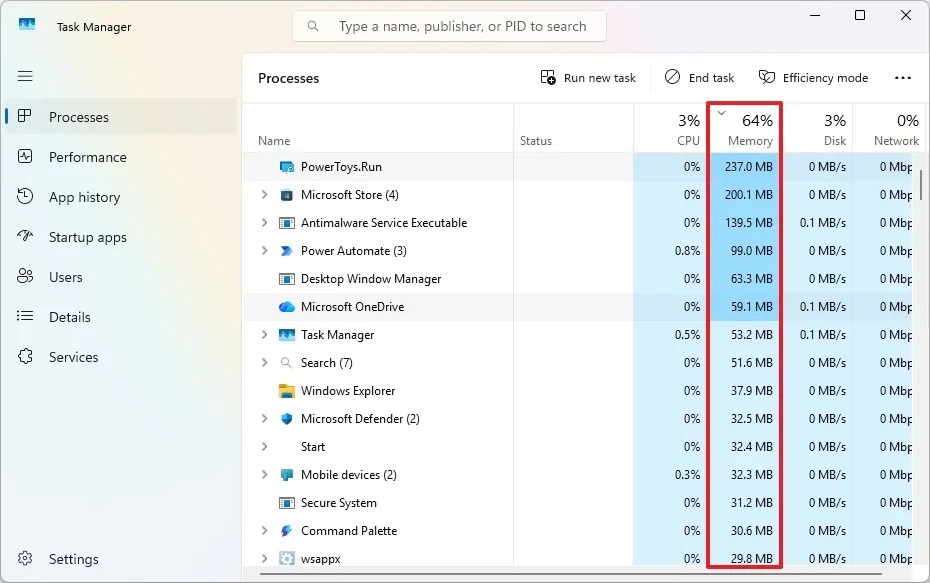Open Settings via the gear icon
This screenshot has width=930, height=583.
25,559
